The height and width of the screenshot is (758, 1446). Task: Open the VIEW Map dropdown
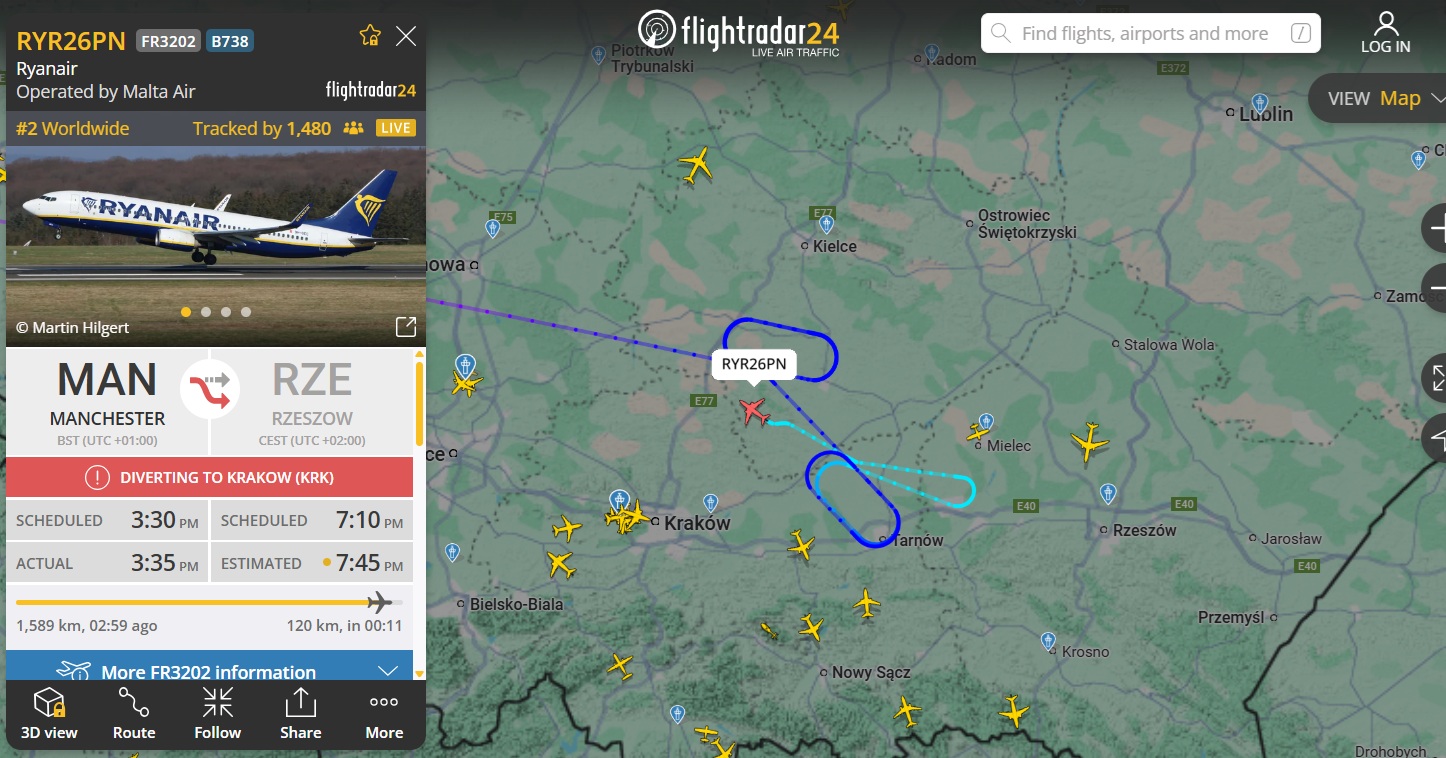pos(1386,98)
